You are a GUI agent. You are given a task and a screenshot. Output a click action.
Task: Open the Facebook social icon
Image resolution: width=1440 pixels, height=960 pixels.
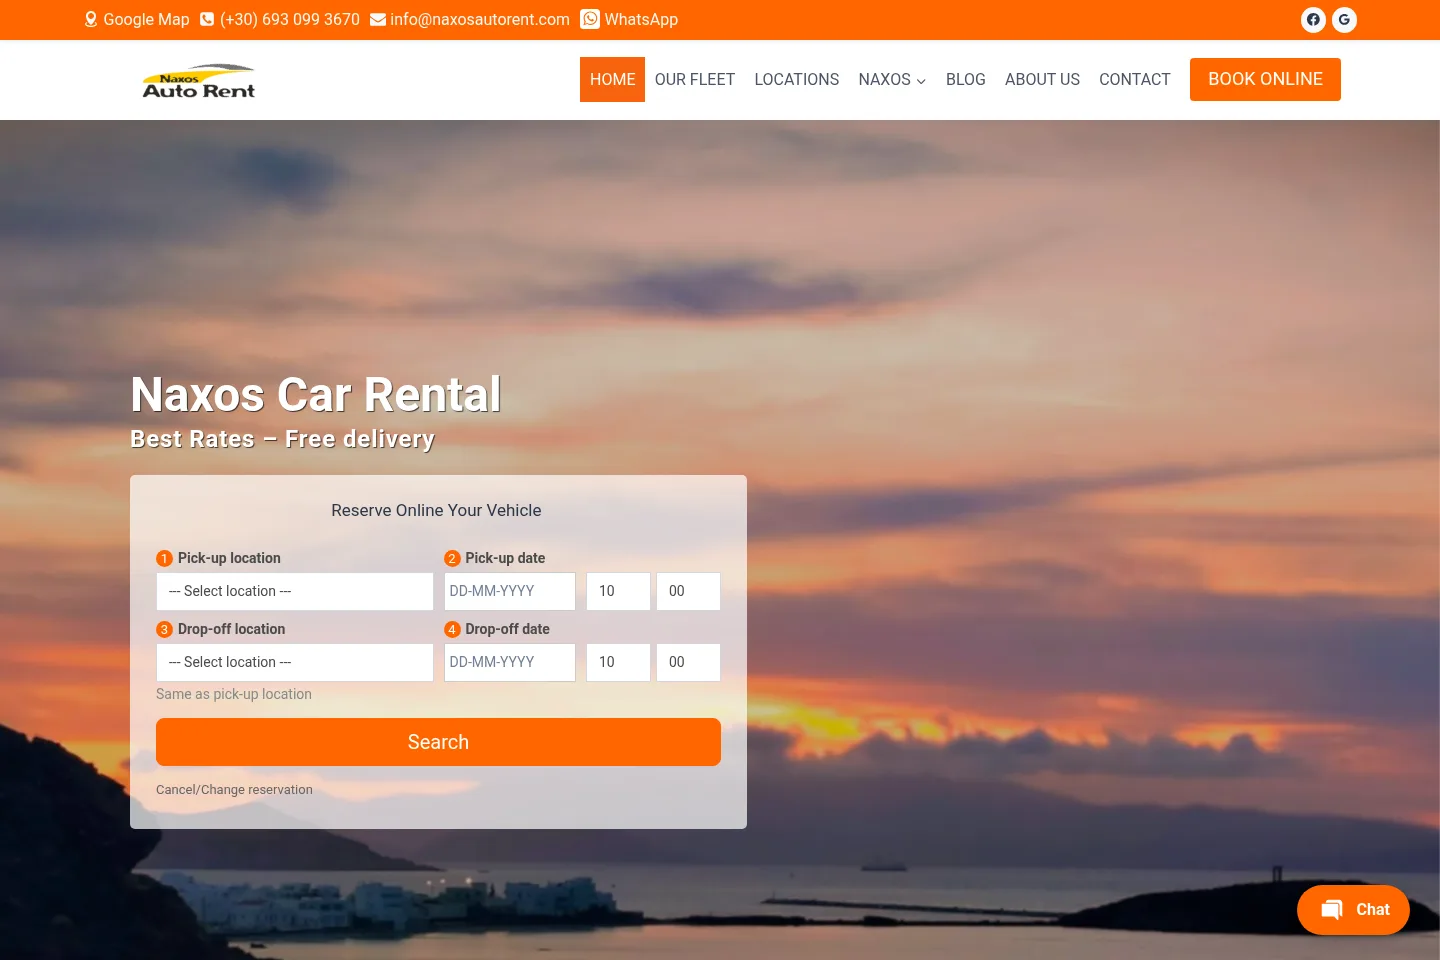coord(1313,19)
